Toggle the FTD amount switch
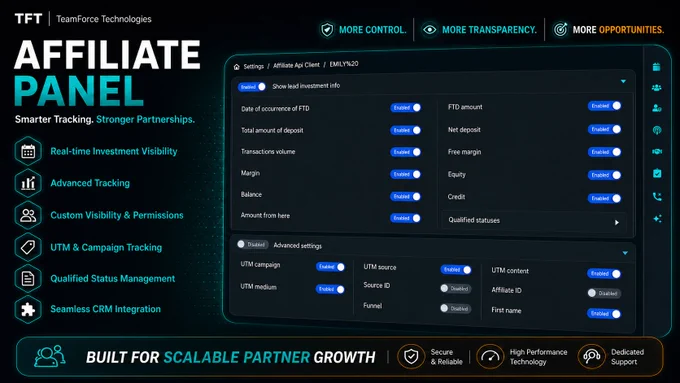The height and width of the screenshot is (383, 680). coord(605,106)
